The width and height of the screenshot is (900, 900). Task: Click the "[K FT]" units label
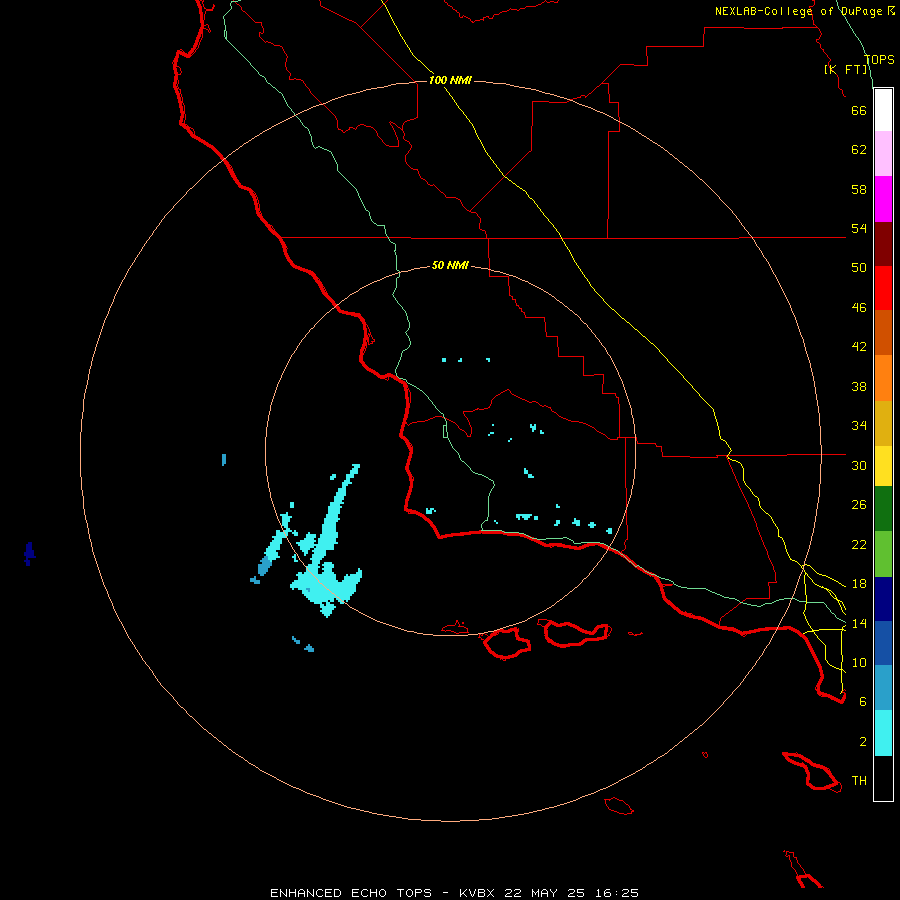846,69
